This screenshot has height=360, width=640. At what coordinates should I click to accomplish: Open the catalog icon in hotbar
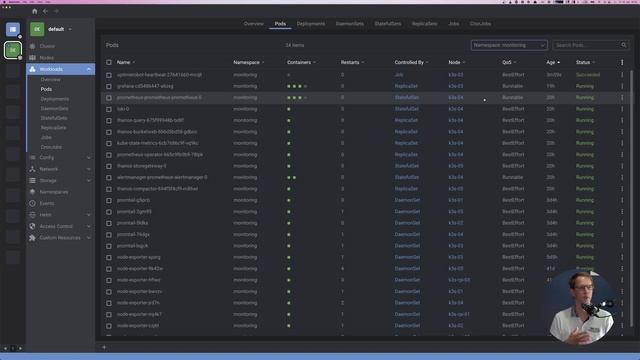pos(13,29)
